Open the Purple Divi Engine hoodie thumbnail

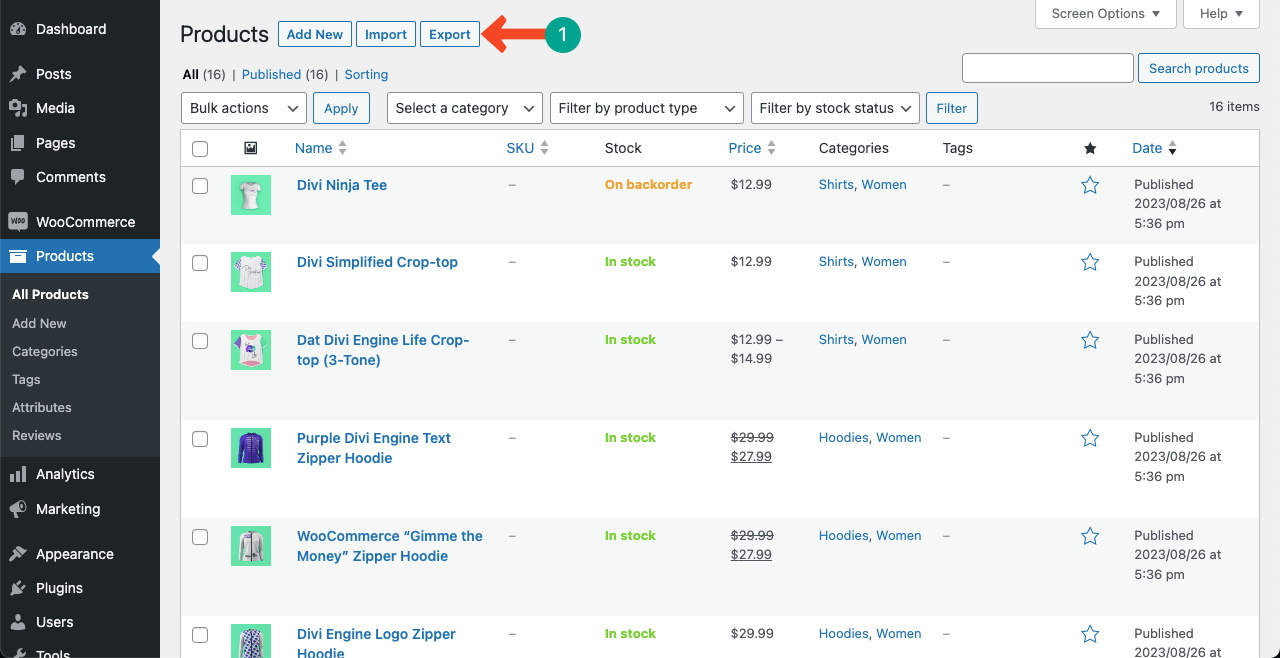(x=251, y=448)
